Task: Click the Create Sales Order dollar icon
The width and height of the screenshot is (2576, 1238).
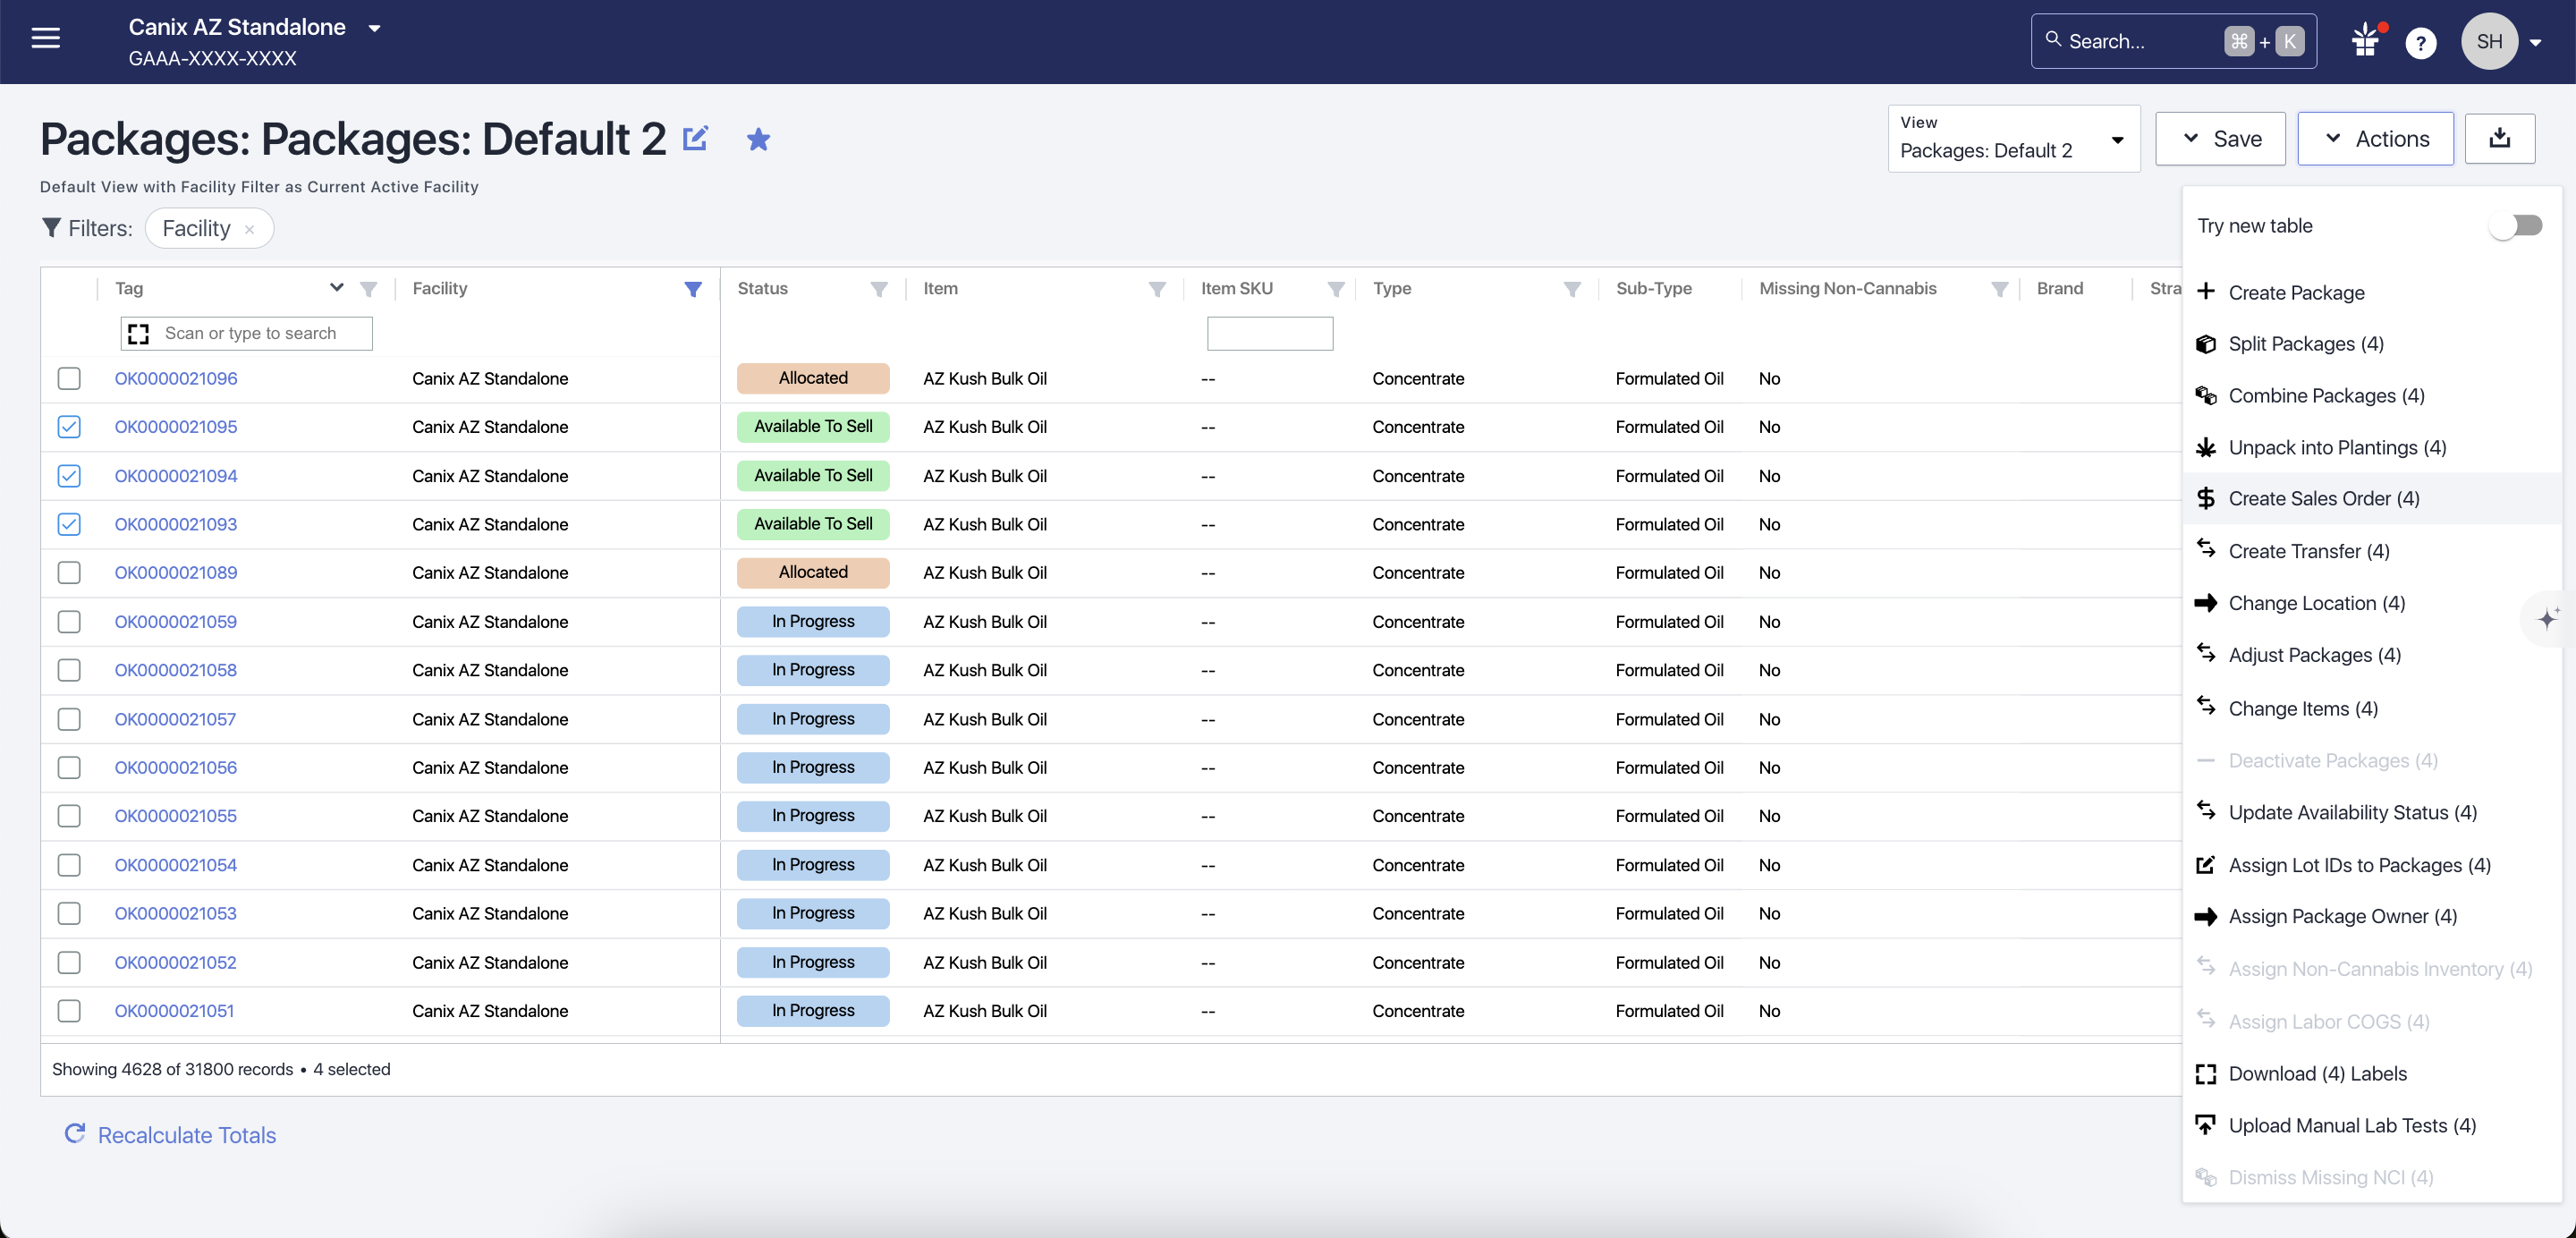Action: [2206, 498]
